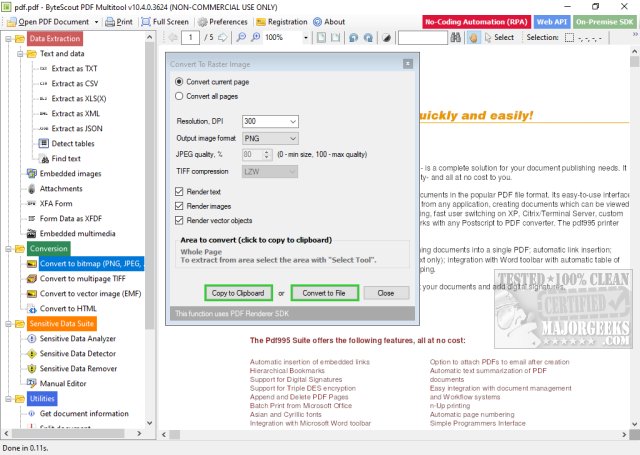Viewport: 640px width, 455px height.
Task: Click the fit width view icon
Action: coord(336,38)
